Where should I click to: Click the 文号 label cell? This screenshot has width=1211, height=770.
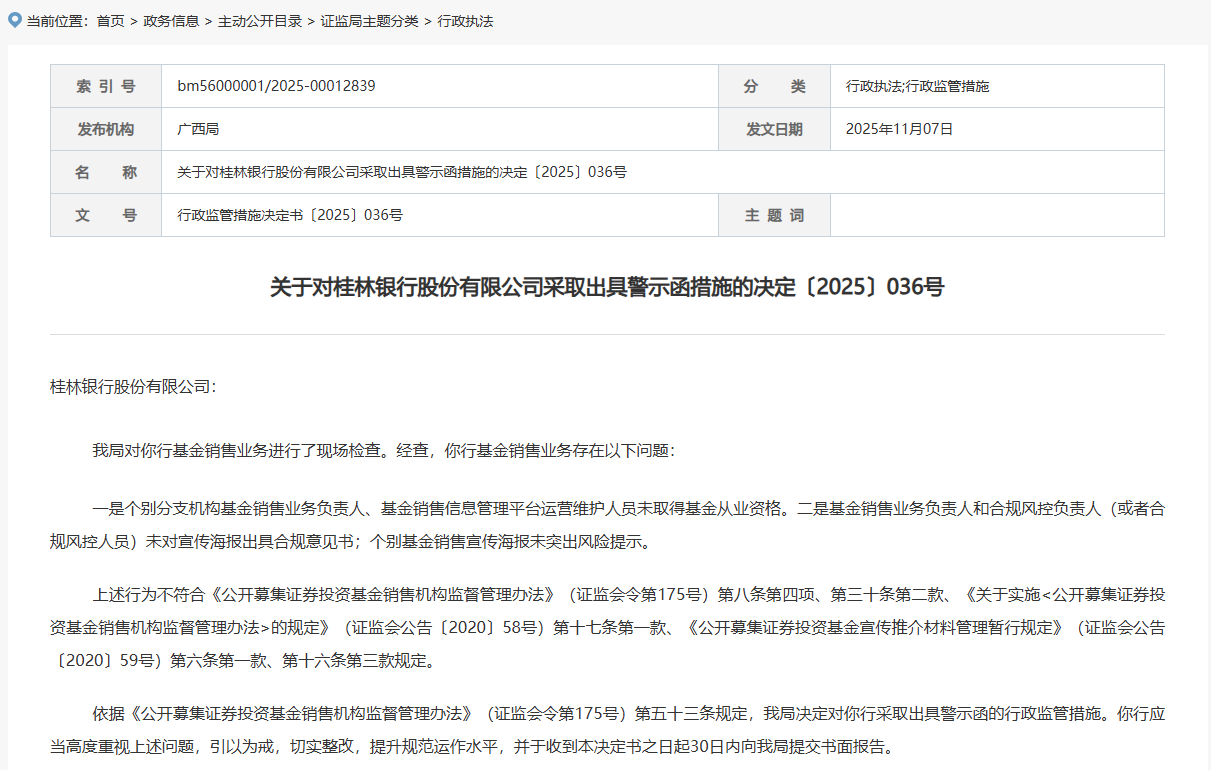click(x=106, y=215)
